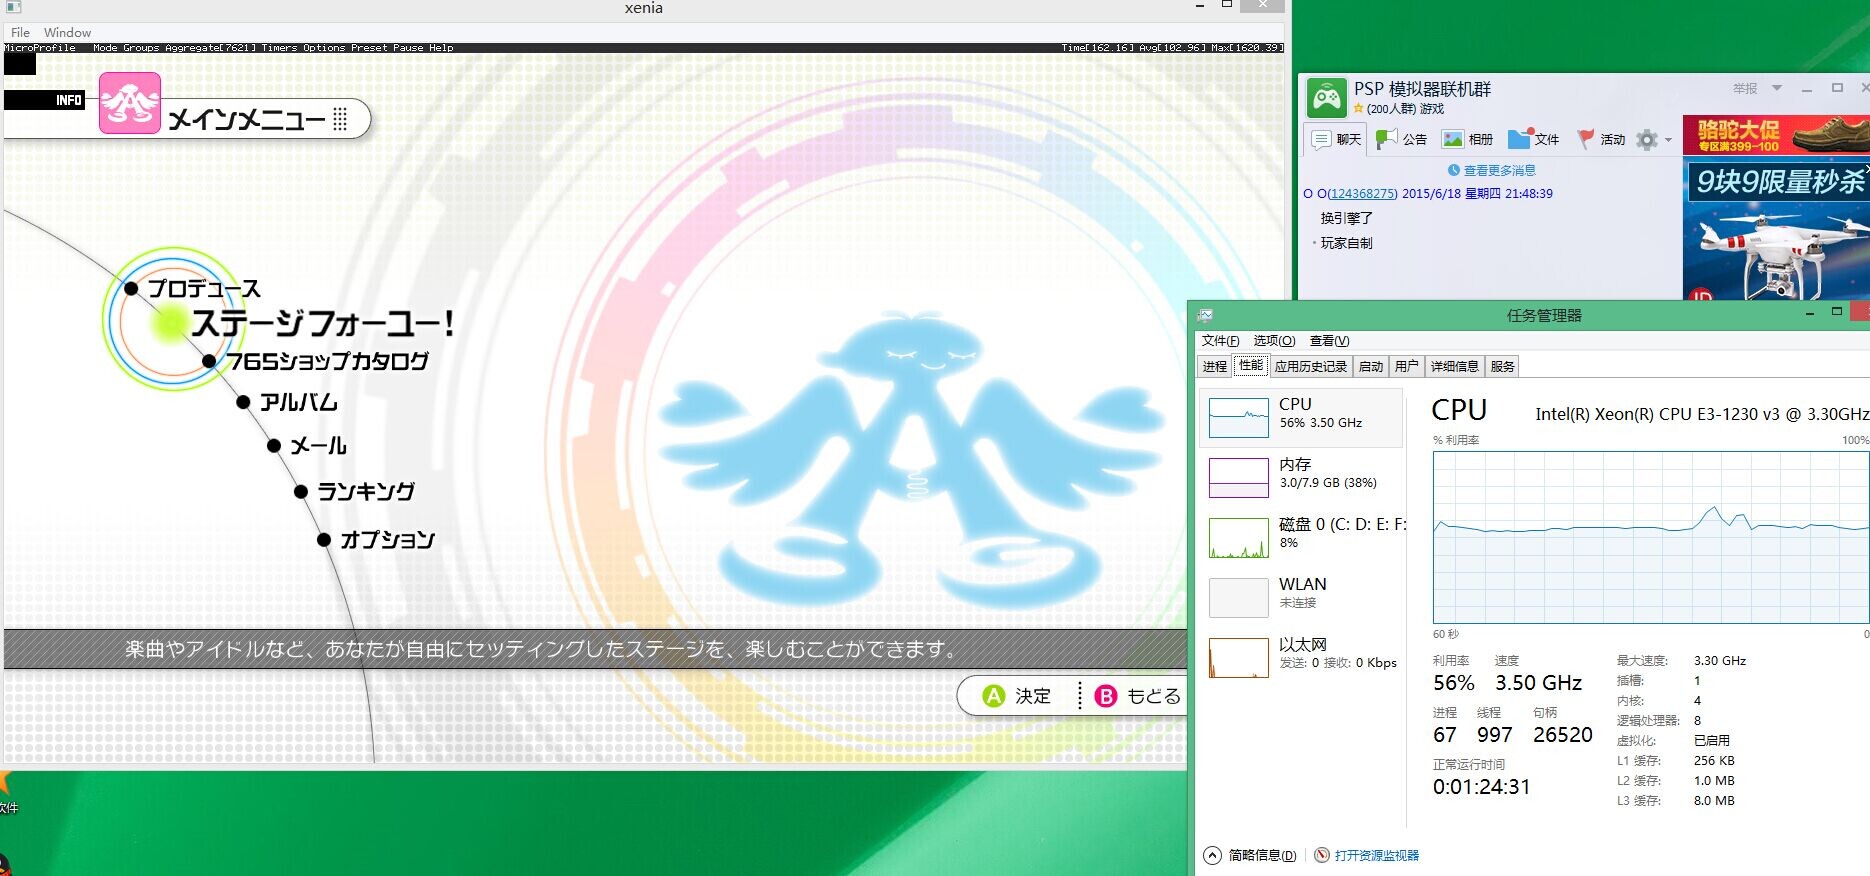Select メール in the game menu
1870x876 pixels.
(318, 446)
